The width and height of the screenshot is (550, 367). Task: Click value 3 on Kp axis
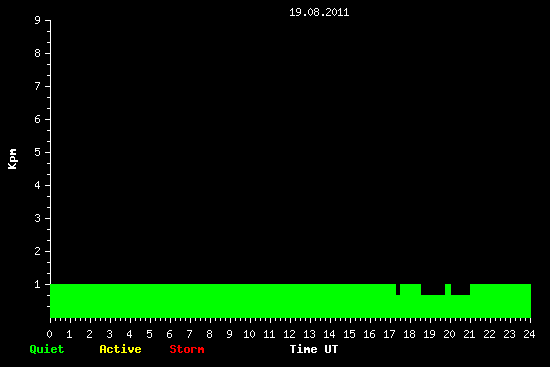point(38,218)
